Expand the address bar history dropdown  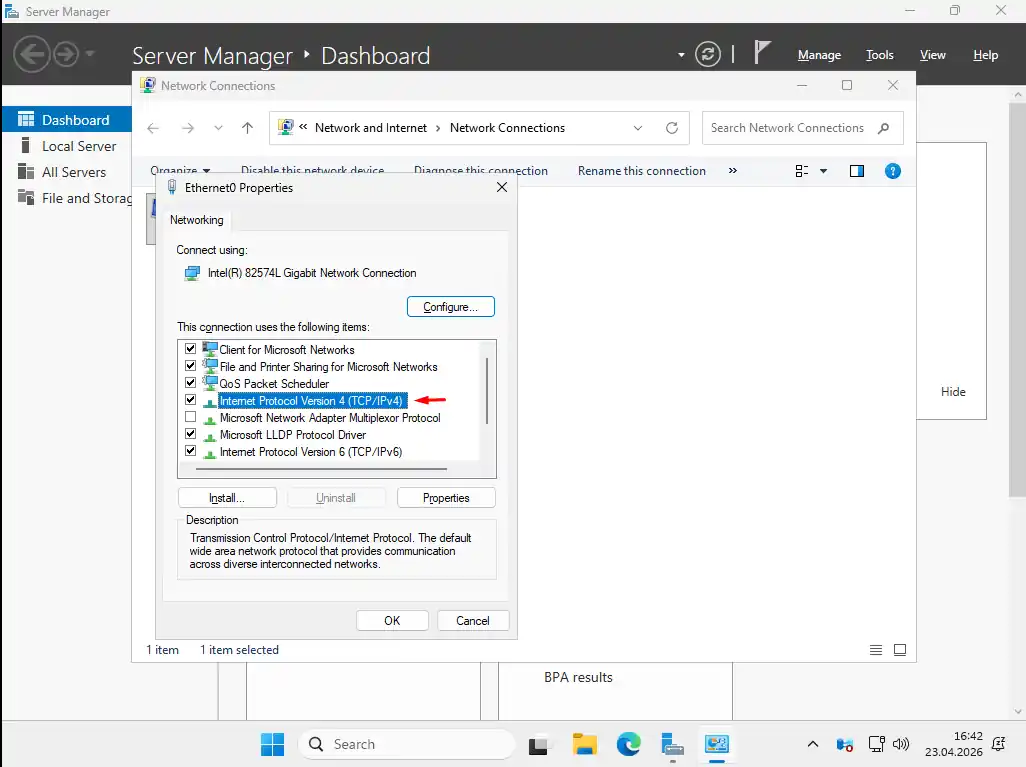click(638, 128)
